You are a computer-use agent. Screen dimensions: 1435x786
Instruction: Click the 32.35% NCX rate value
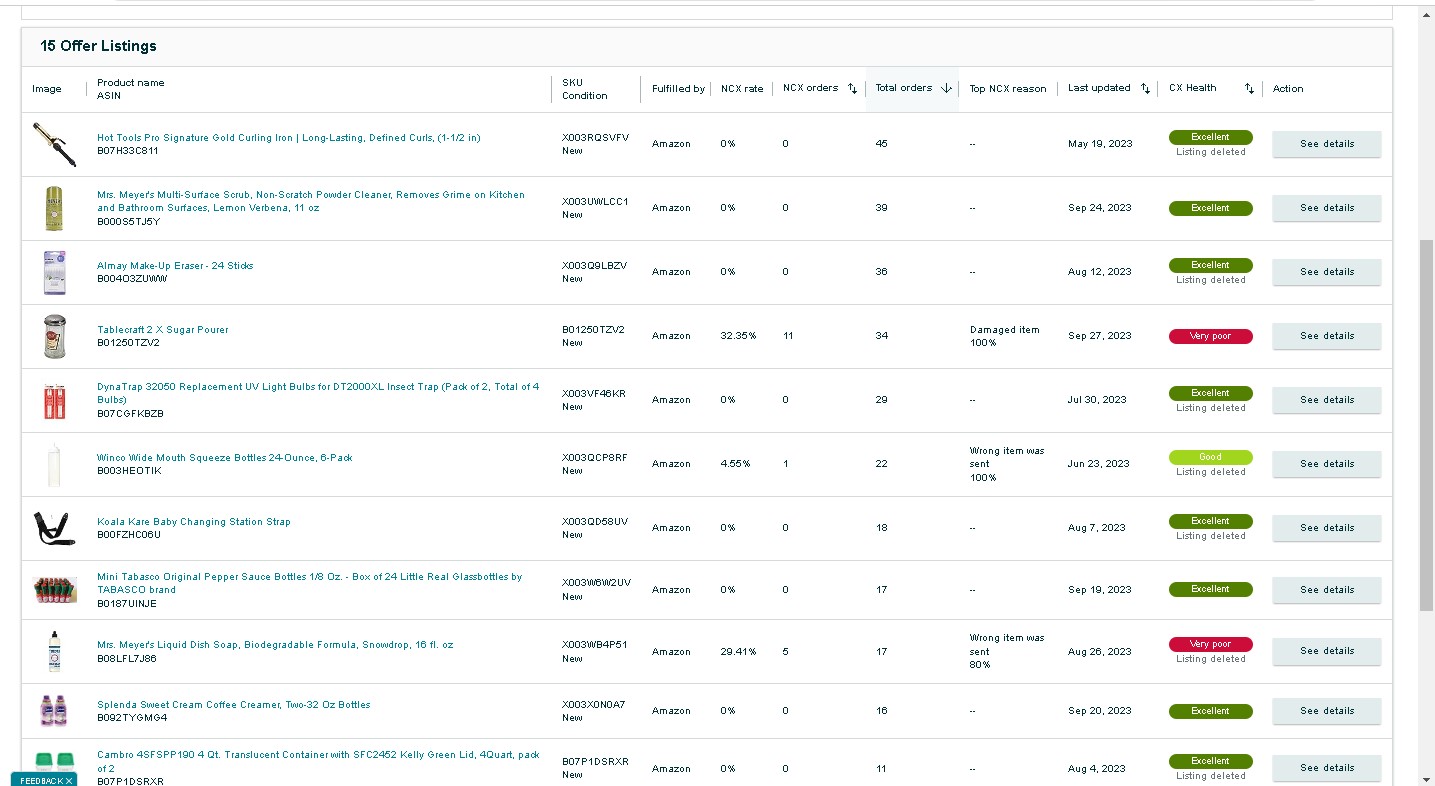point(738,336)
